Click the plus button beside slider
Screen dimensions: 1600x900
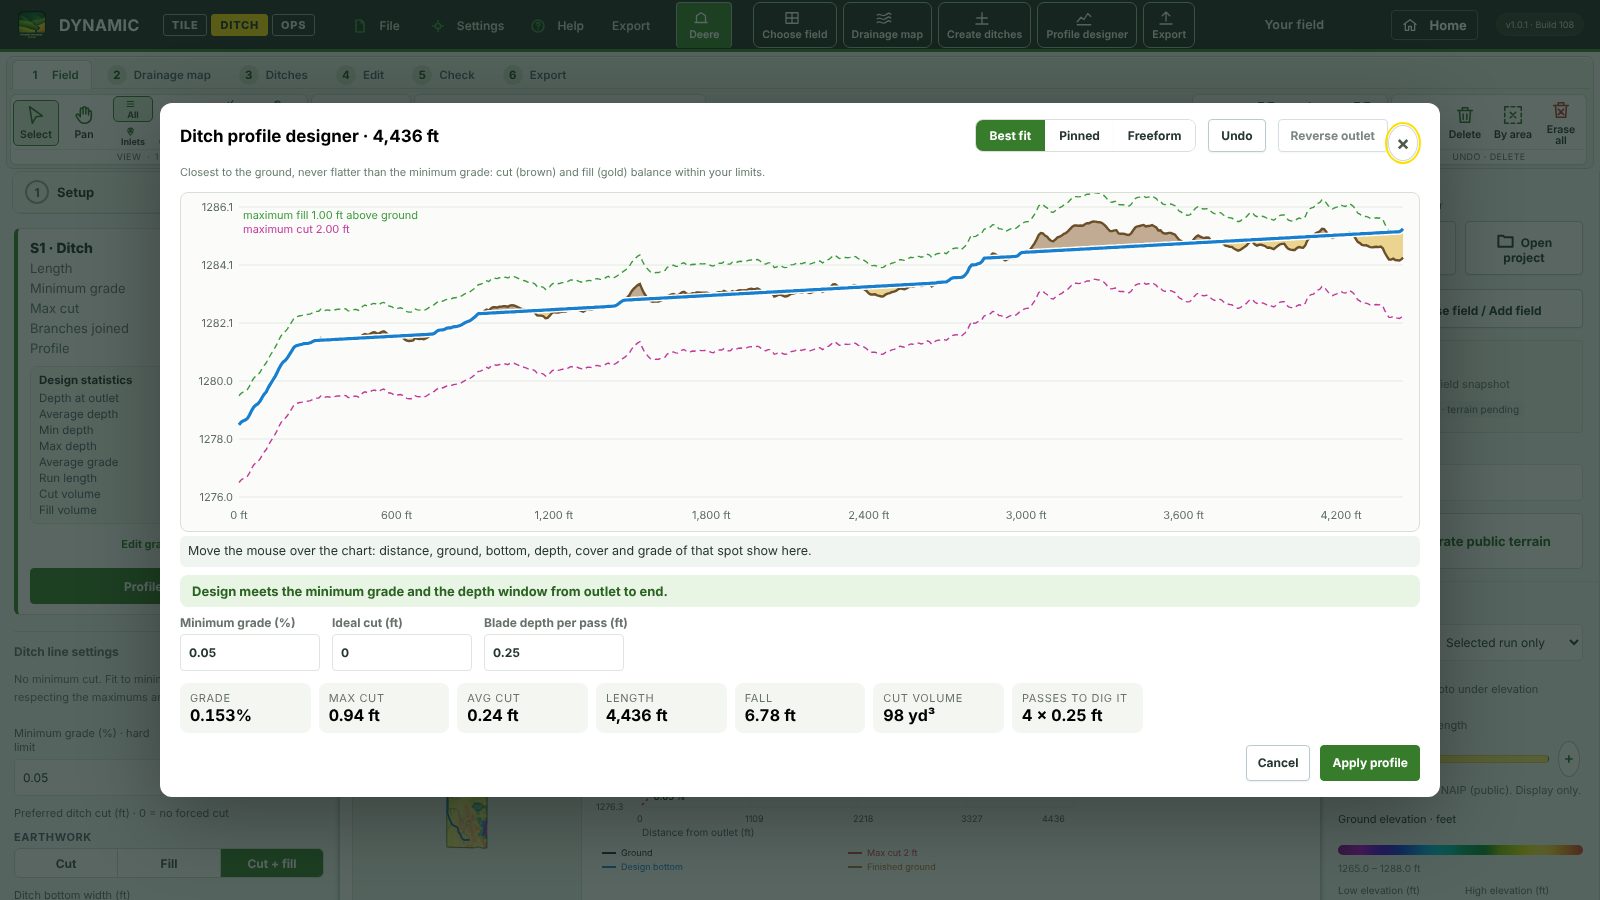(1569, 759)
